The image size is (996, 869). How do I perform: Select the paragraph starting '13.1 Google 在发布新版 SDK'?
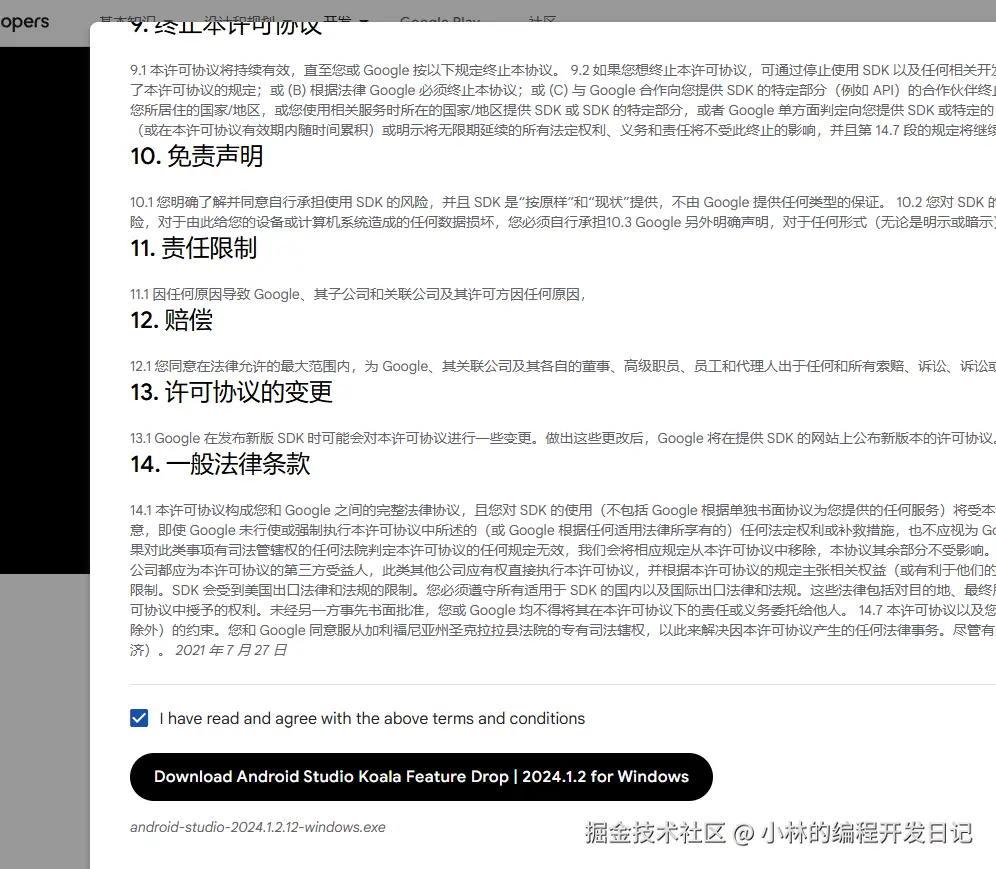(x=563, y=438)
